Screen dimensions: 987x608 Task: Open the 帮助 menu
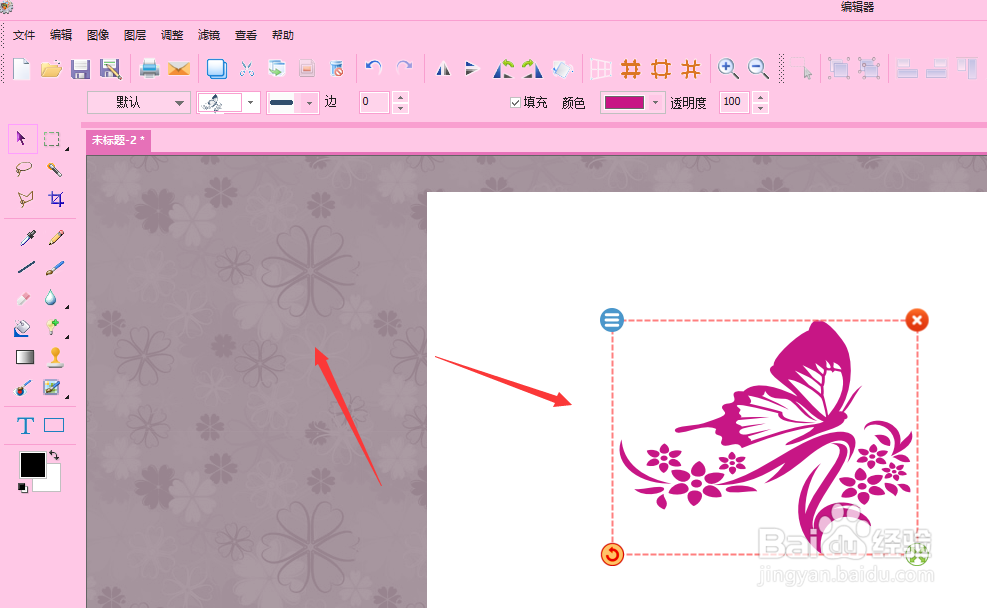tap(283, 35)
